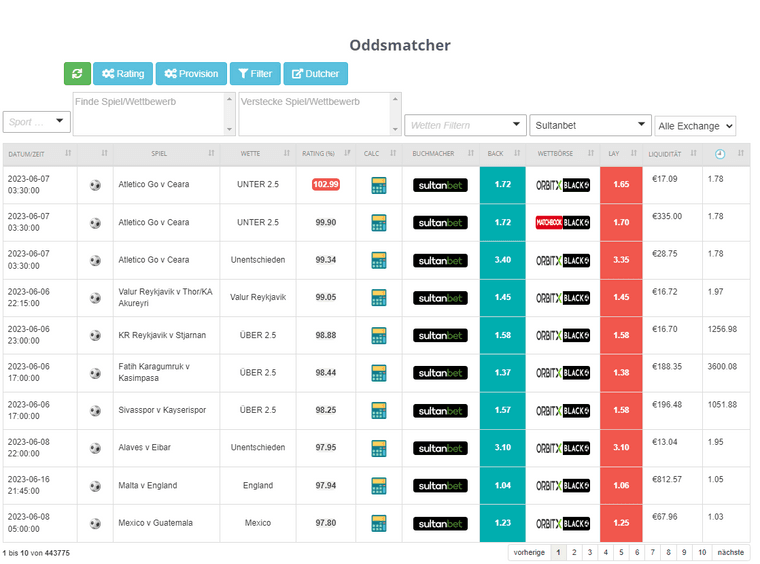The height and width of the screenshot is (564, 760).
Task: Click calculator icon for Alaves v Eibar
Action: pyautogui.click(x=378, y=448)
